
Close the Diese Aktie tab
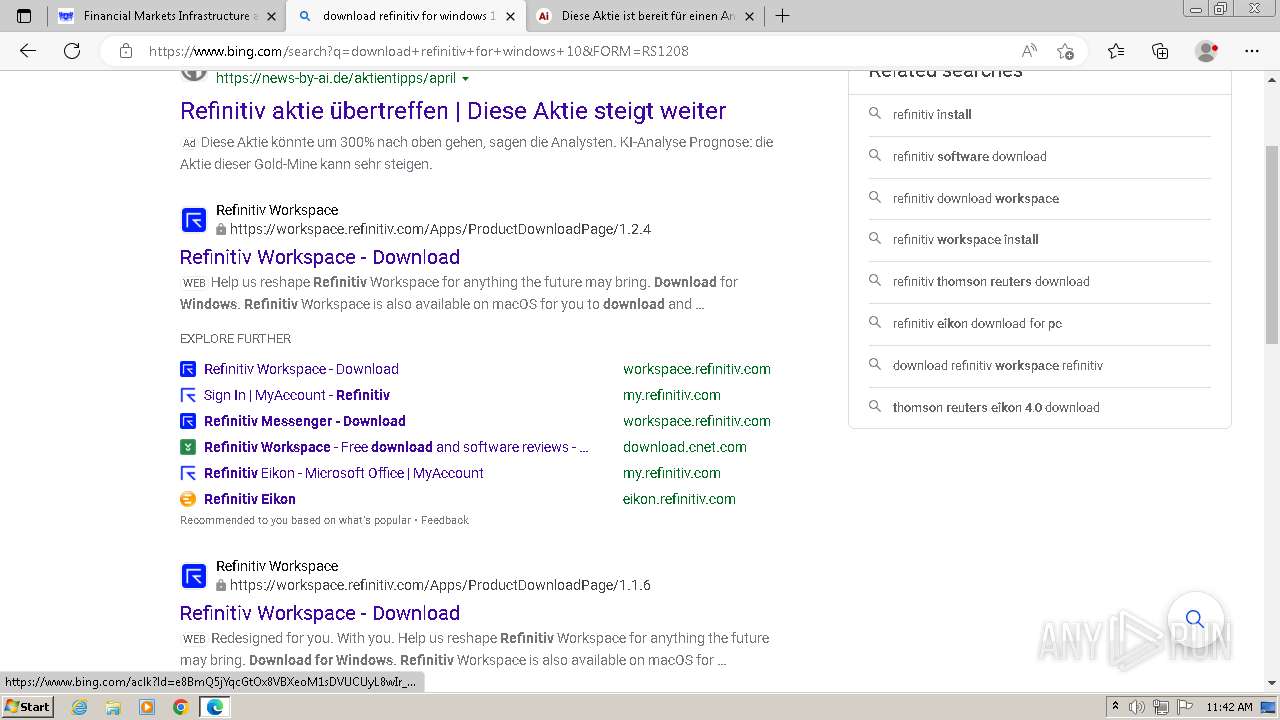(x=749, y=16)
